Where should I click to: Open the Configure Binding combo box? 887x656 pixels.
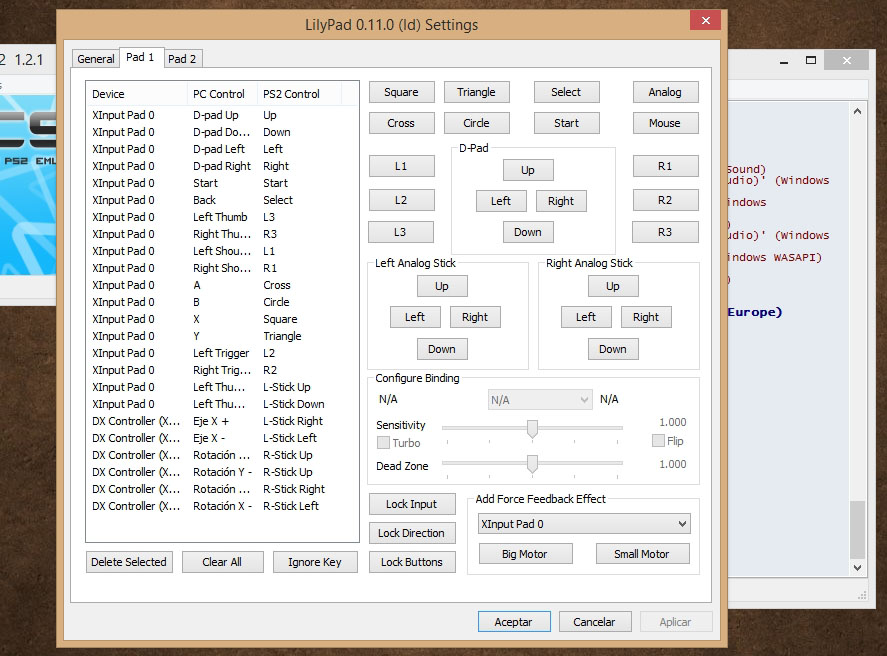[540, 398]
